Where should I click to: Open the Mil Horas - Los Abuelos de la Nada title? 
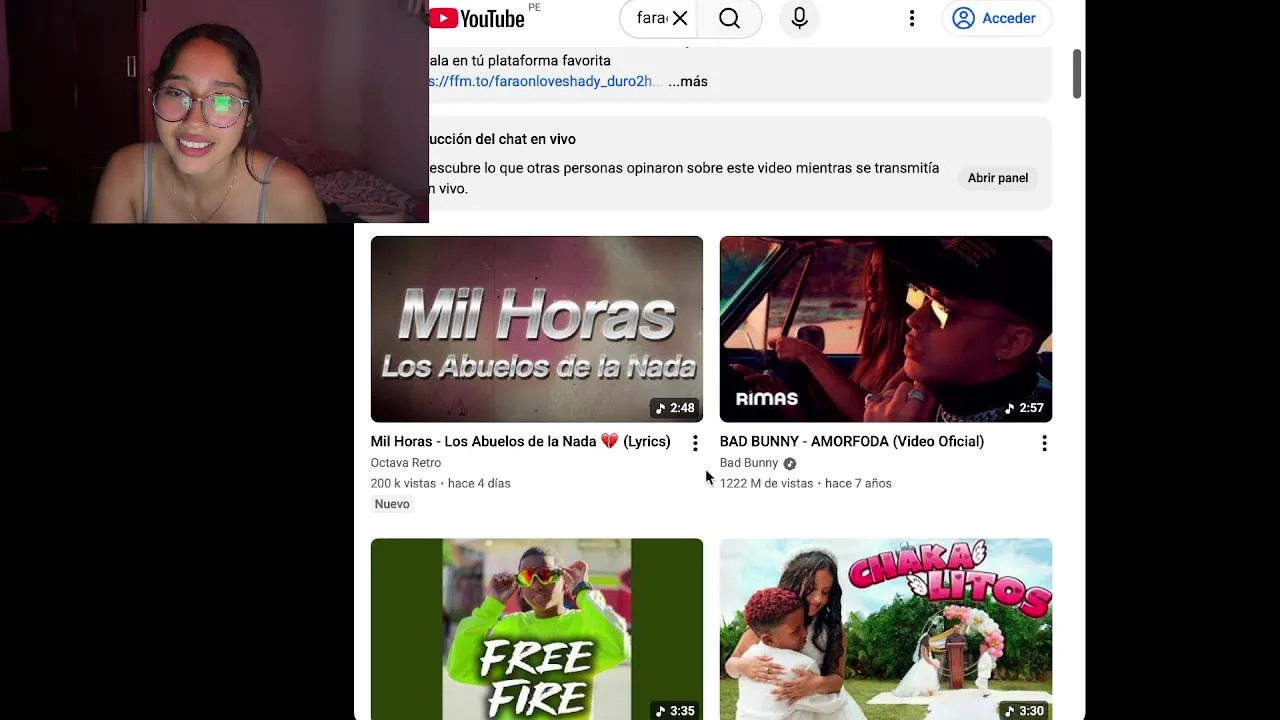(x=520, y=441)
